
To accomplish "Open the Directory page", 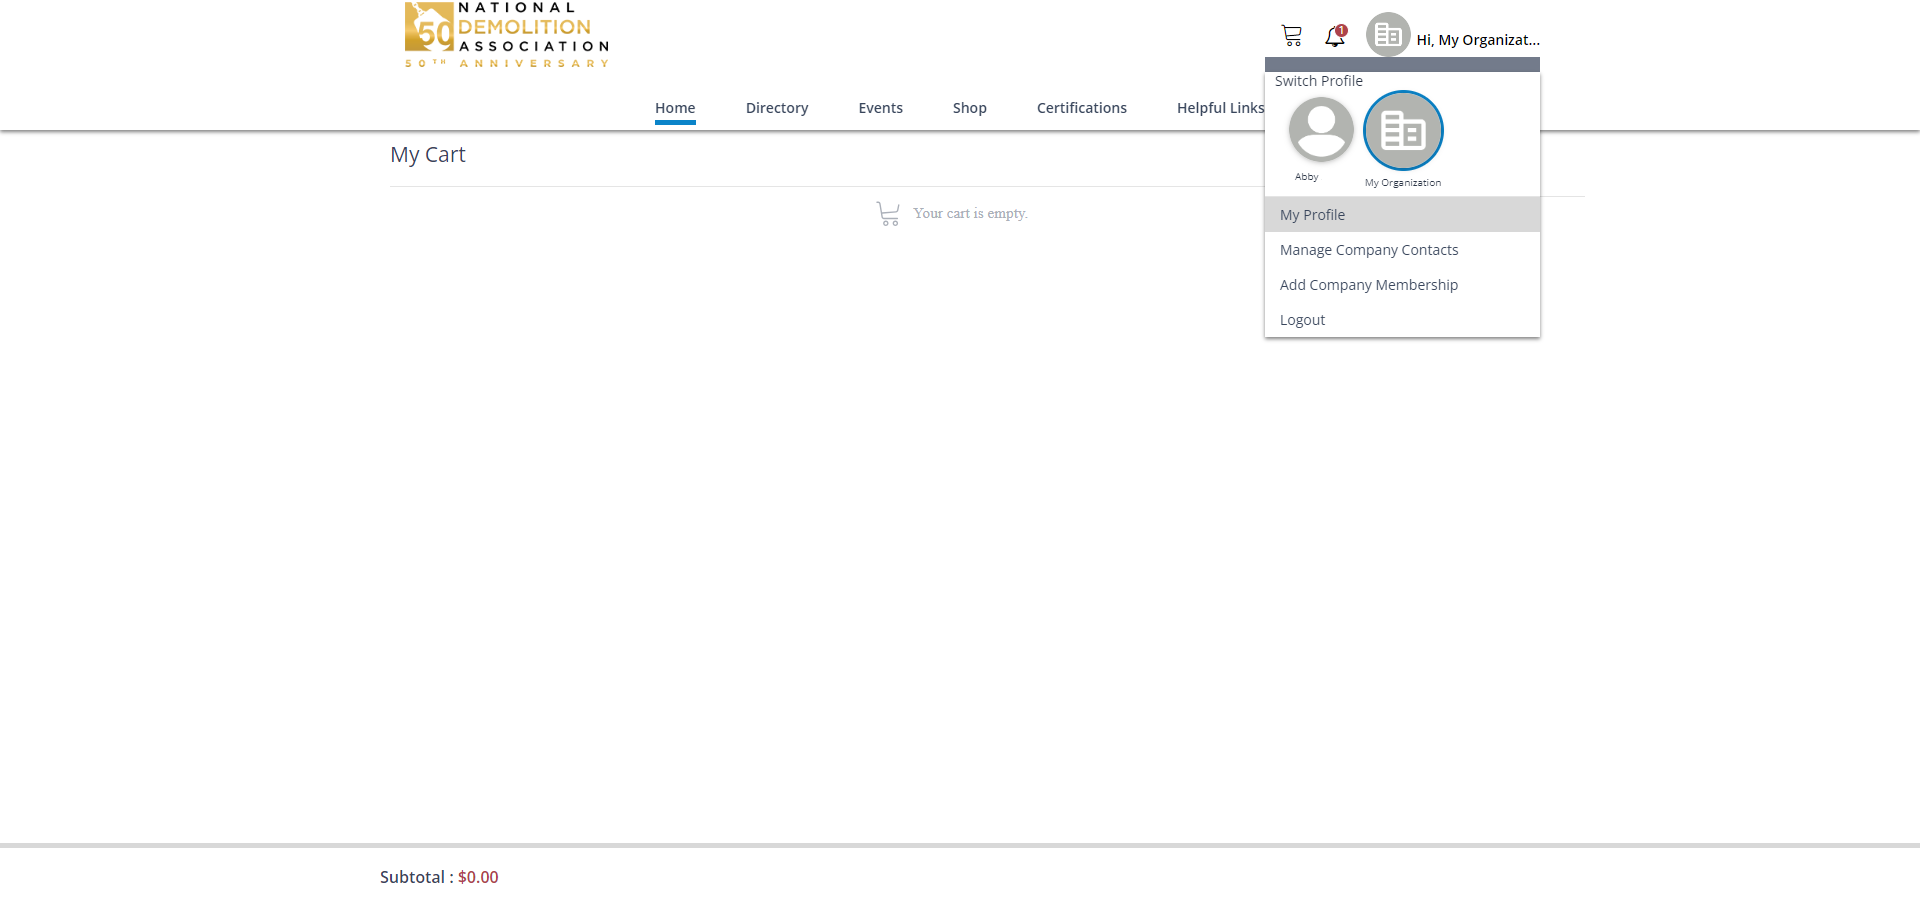I will click(x=777, y=108).
